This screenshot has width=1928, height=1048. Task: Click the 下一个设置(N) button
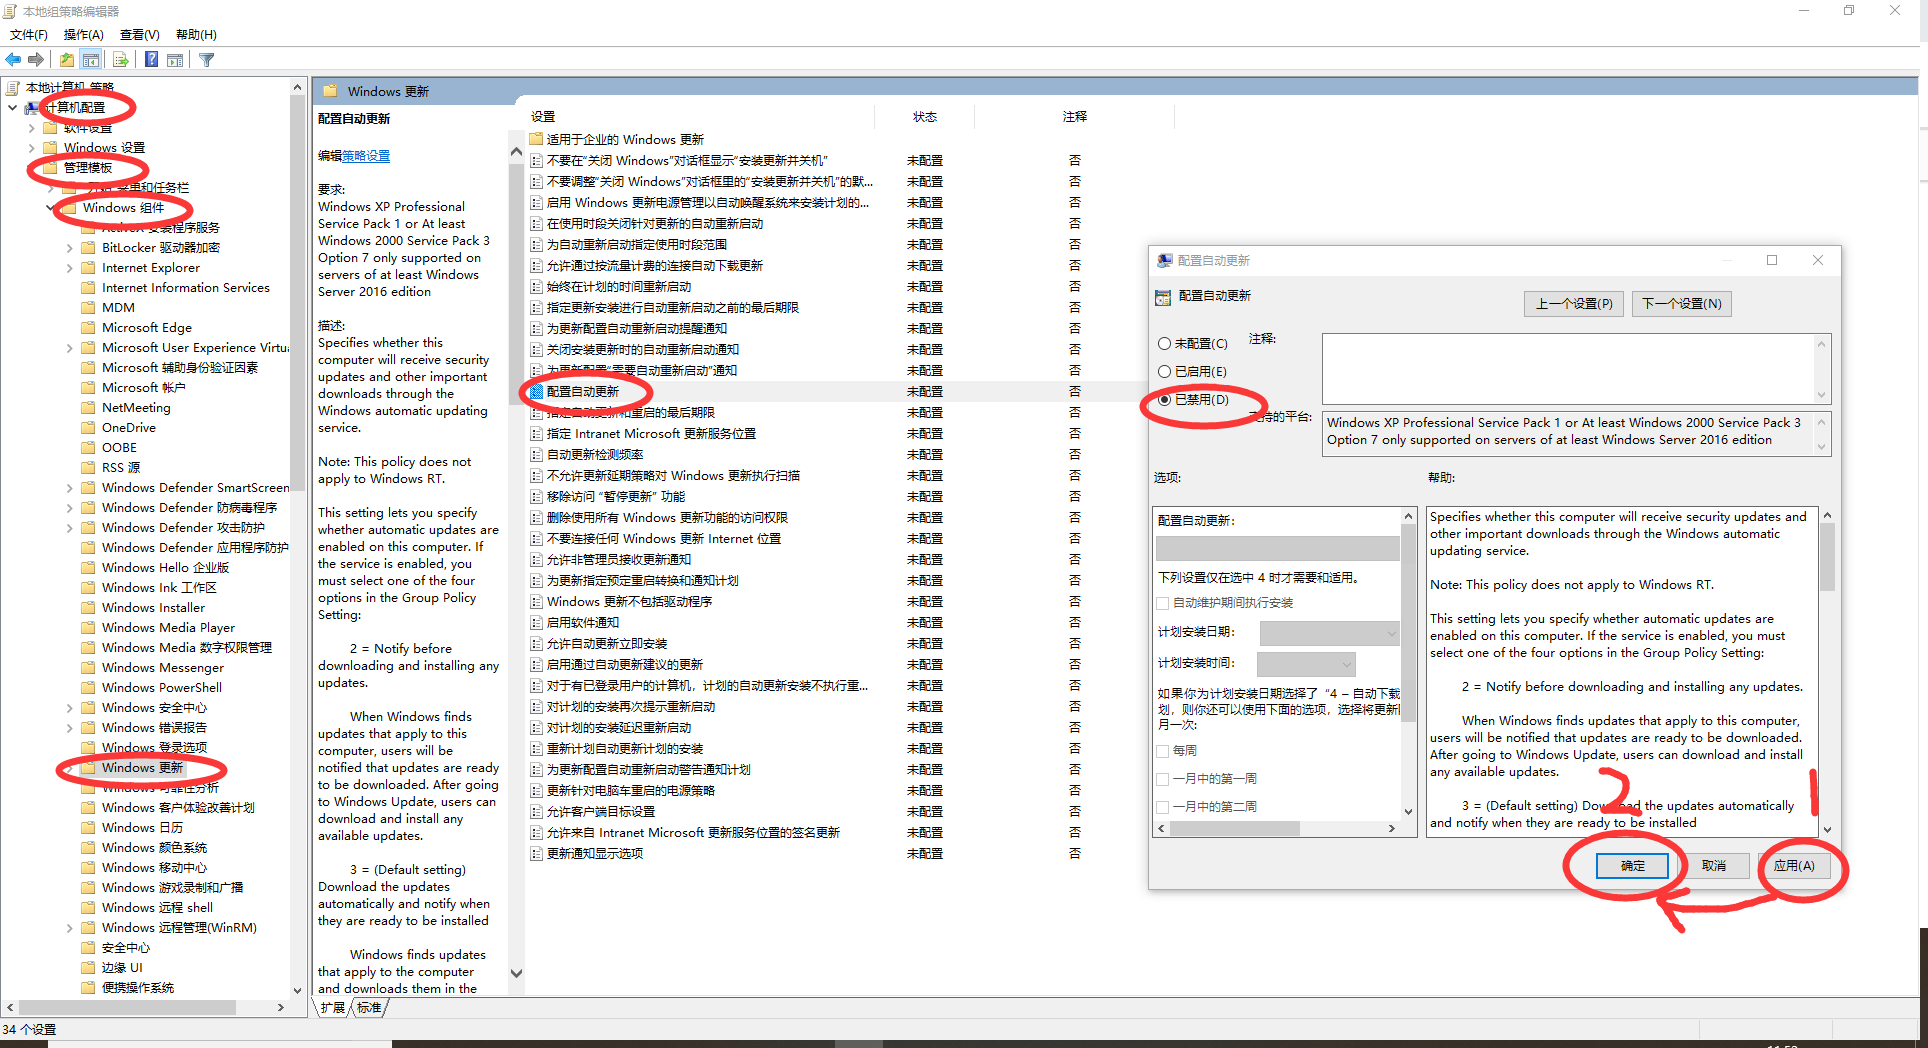[1682, 303]
